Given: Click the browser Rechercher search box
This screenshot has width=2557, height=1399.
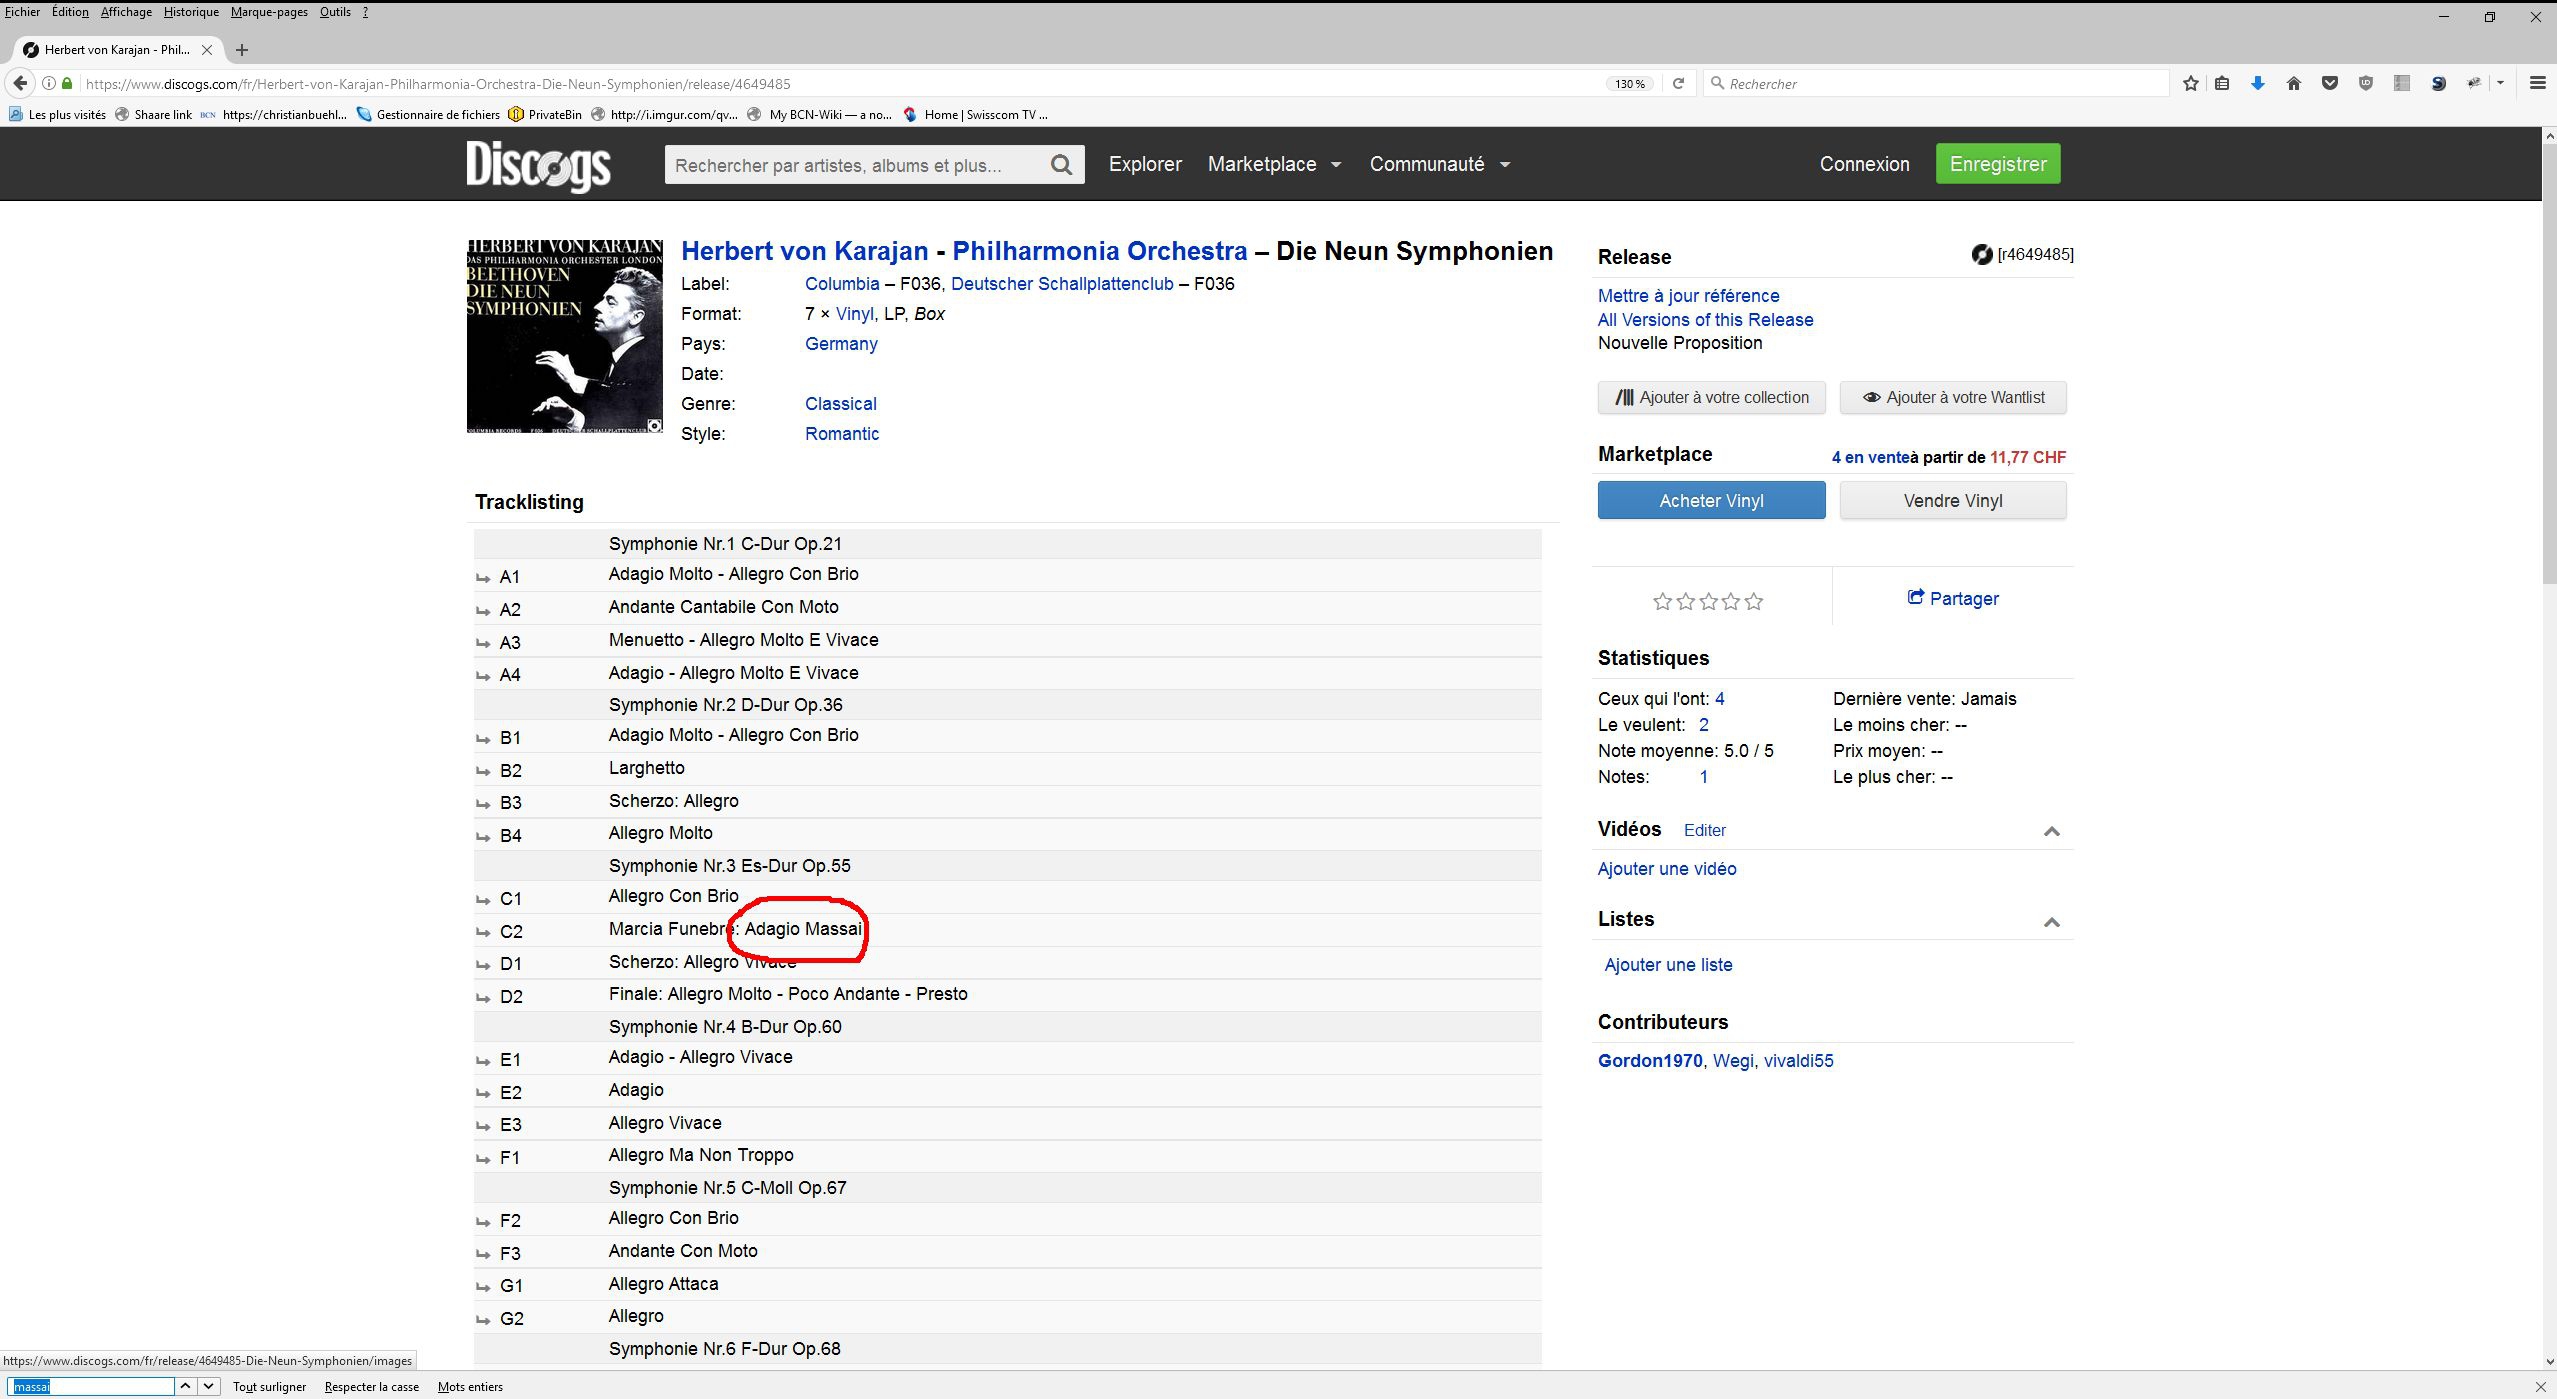Looking at the screenshot, I should point(1936,83).
